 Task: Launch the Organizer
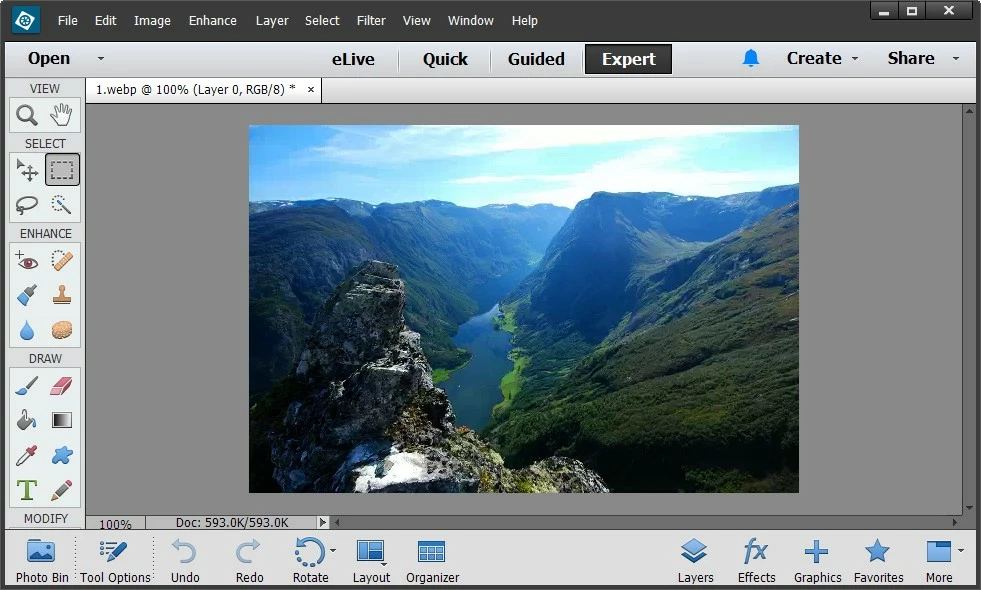(432, 561)
